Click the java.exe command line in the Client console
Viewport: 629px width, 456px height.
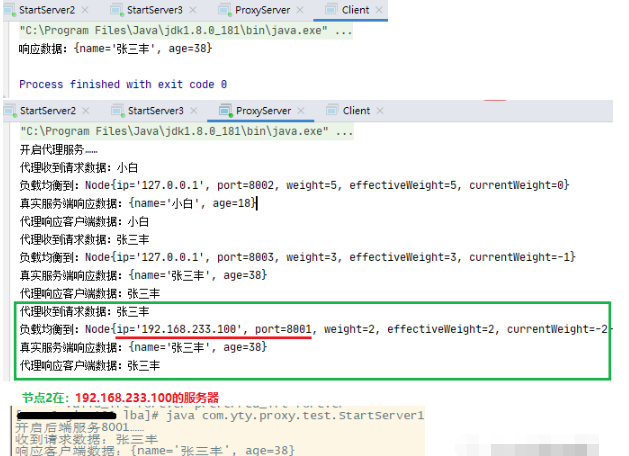(x=186, y=31)
